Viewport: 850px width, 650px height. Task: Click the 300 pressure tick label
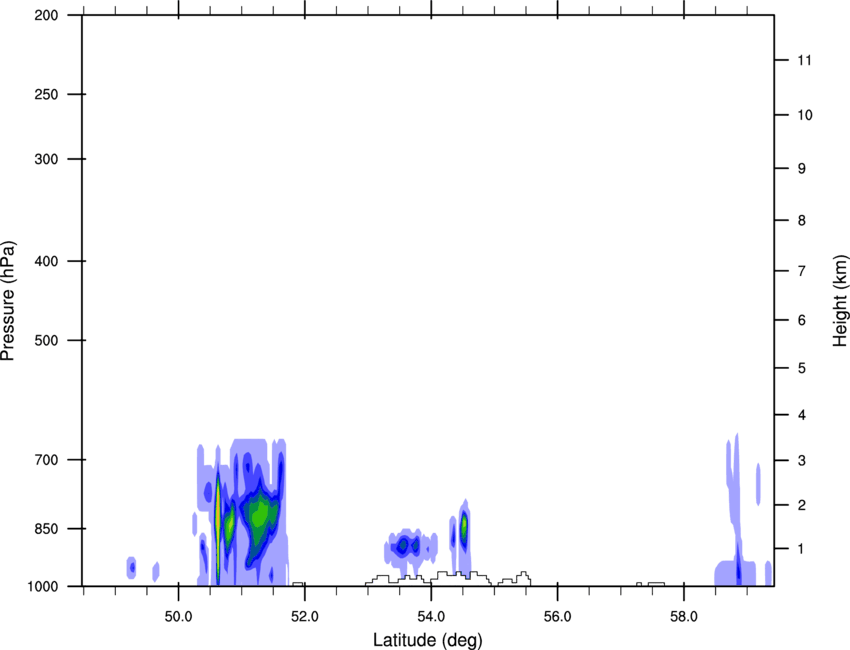[x=46, y=159]
